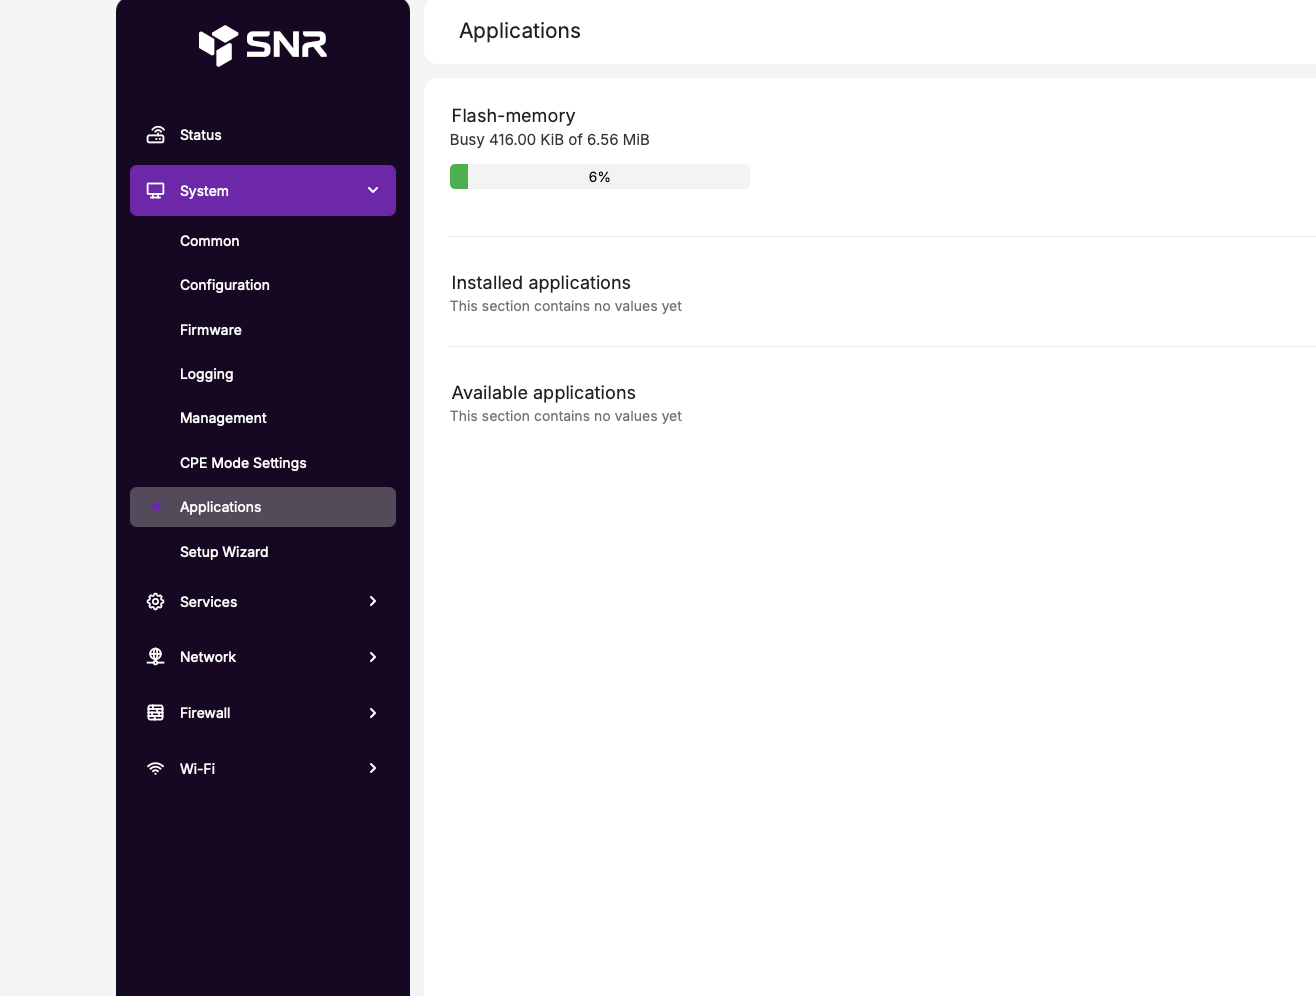The height and width of the screenshot is (996, 1316).
Task: Collapse the System menu chevron
Action: point(373,190)
